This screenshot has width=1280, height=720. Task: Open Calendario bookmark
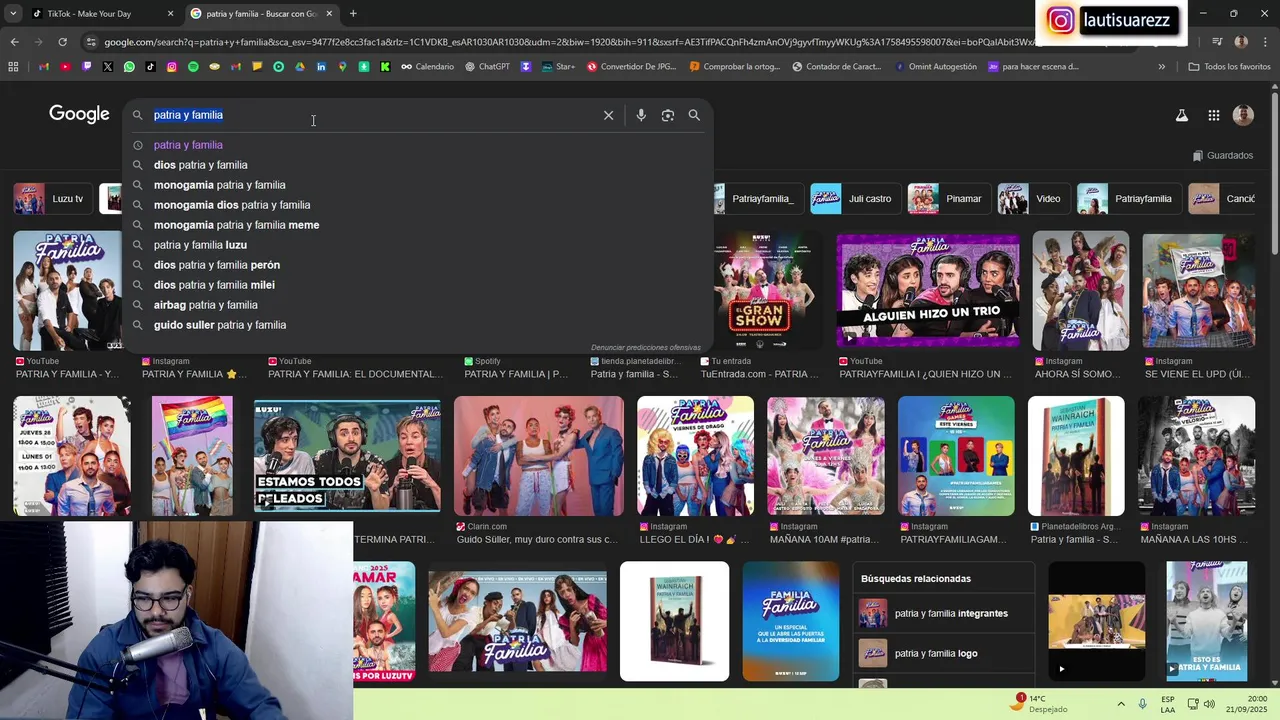click(x=427, y=67)
